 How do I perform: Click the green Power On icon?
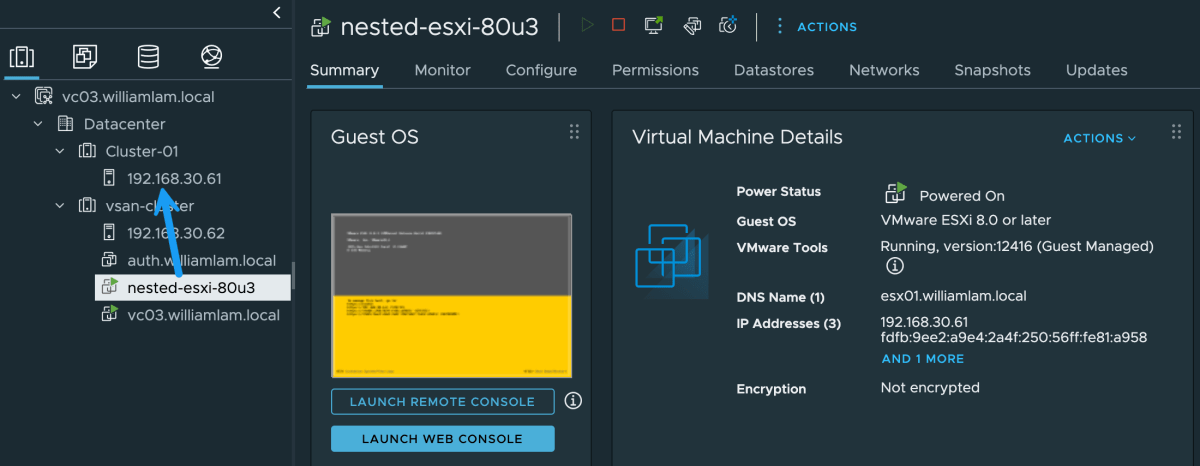click(x=587, y=25)
